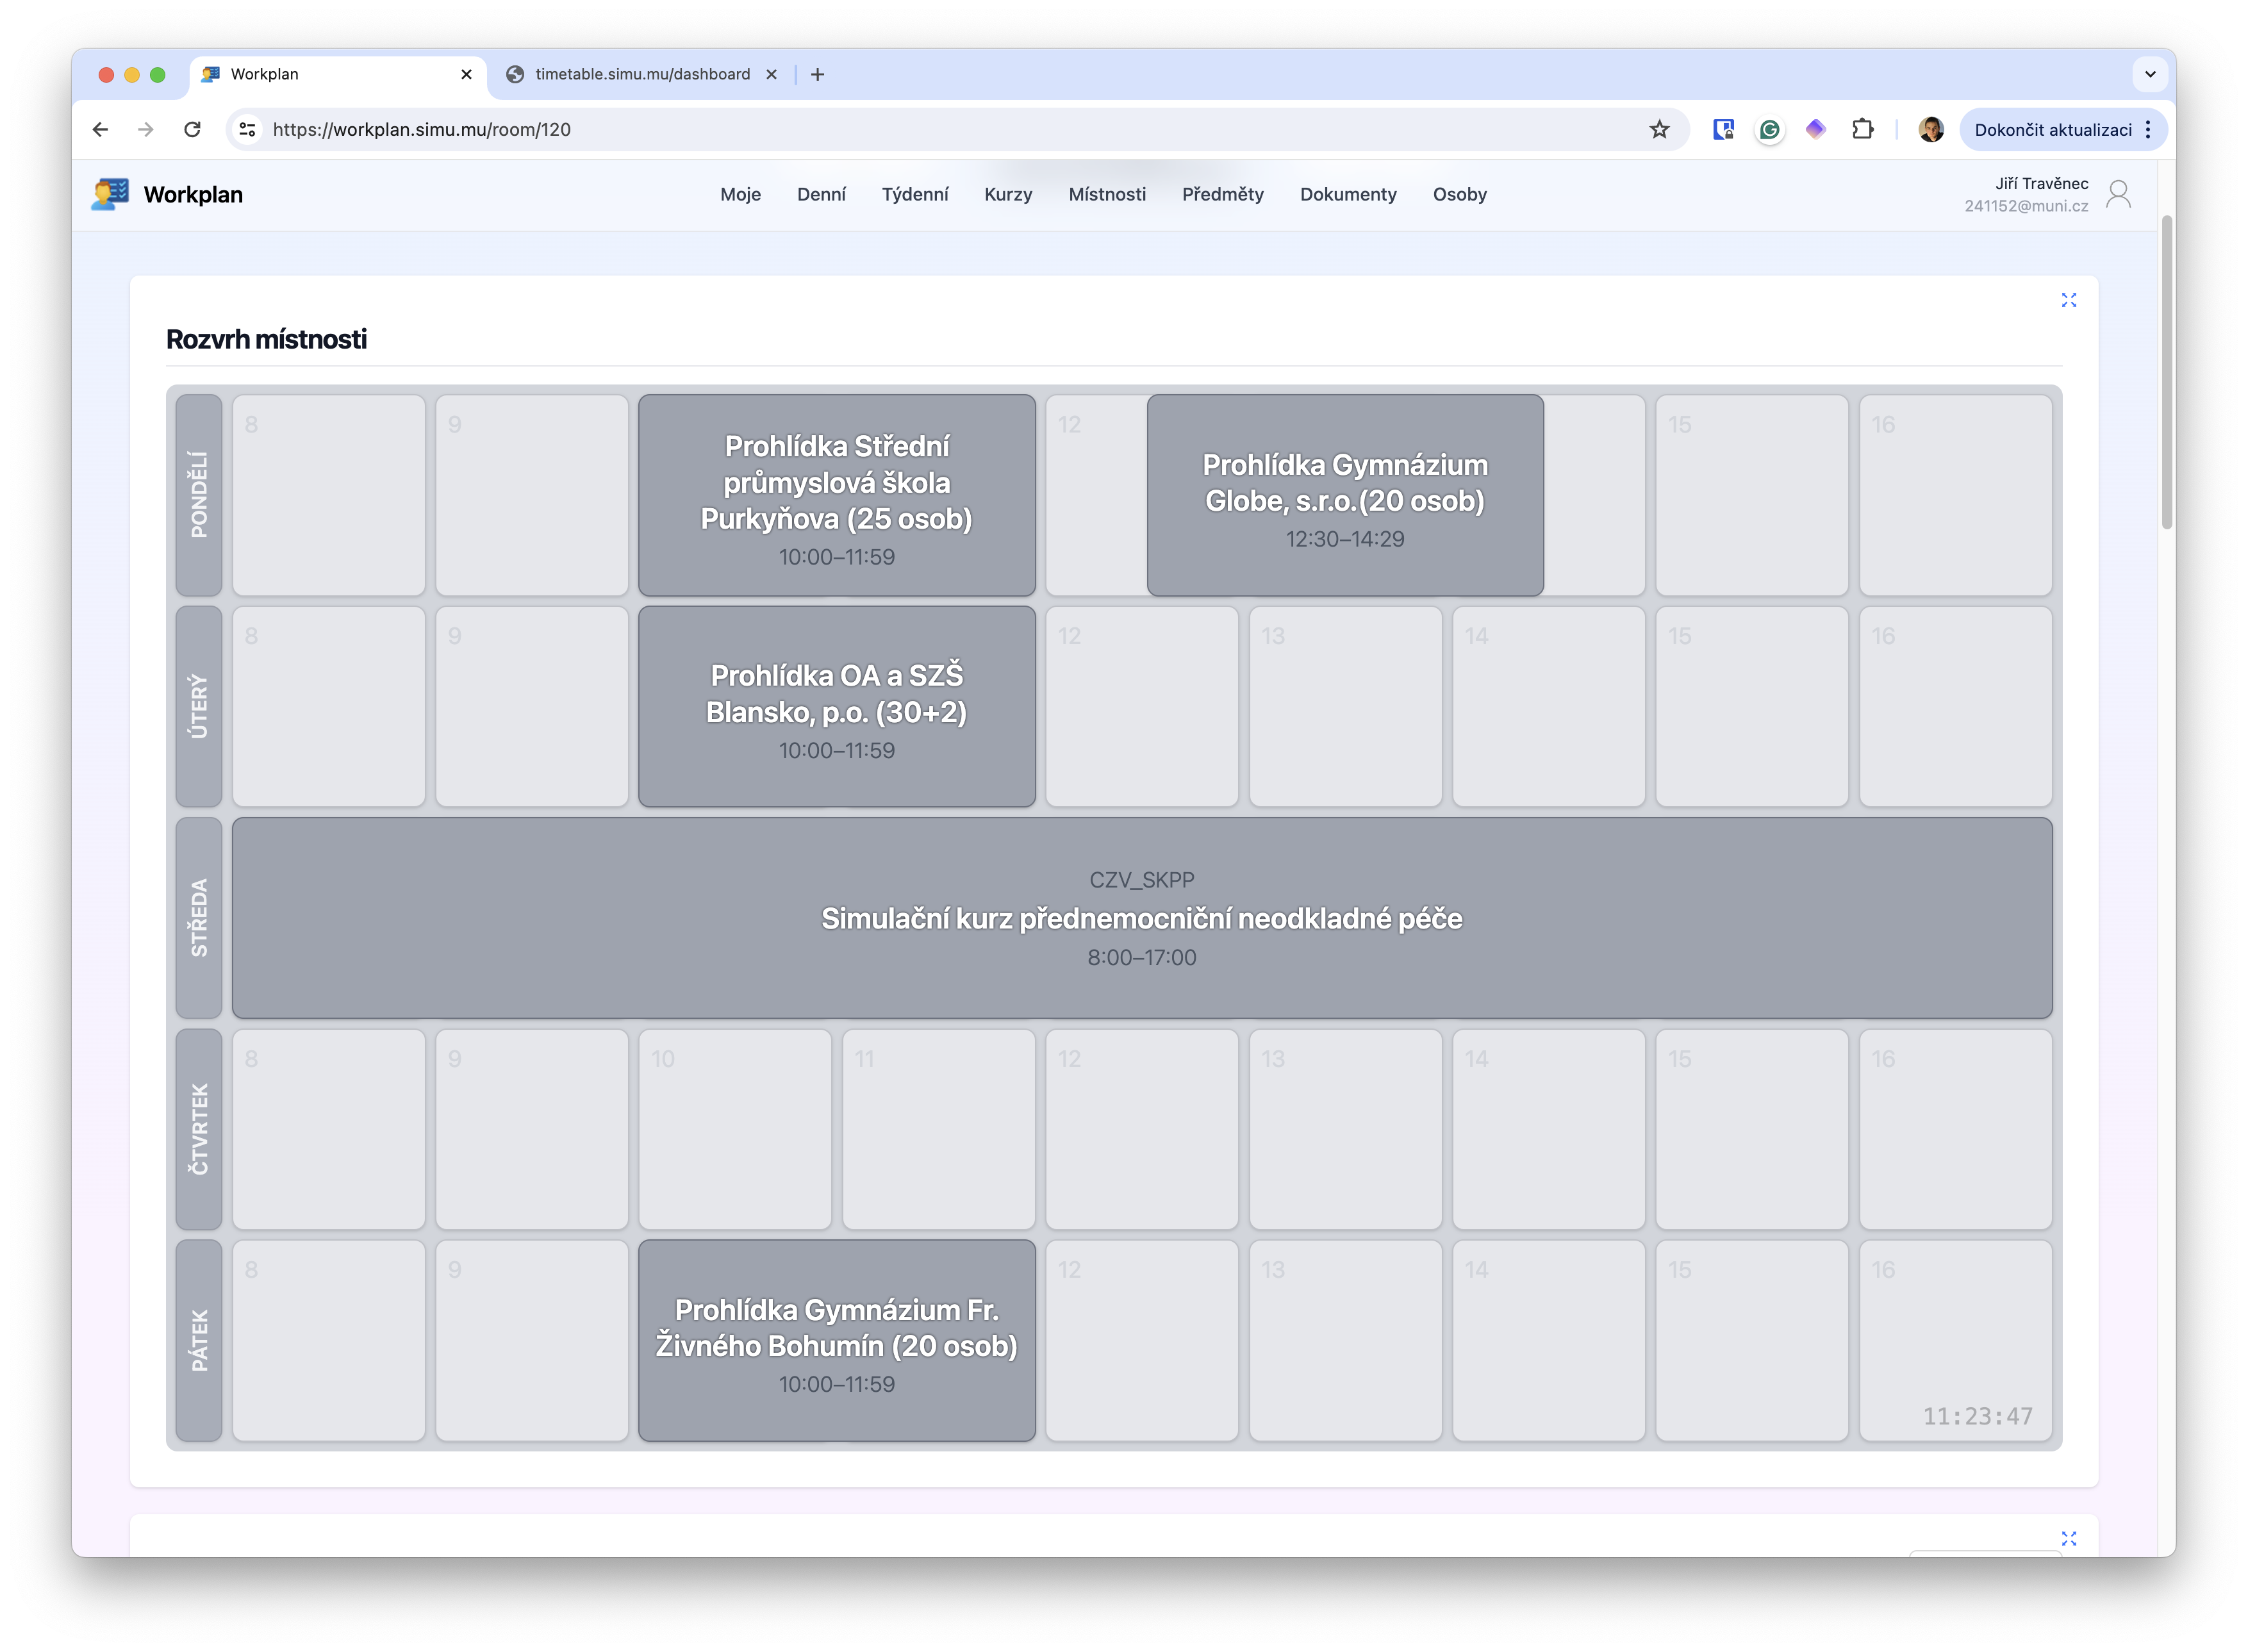Image resolution: width=2248 pixels, height=1652 pixels.
Task: Select Týdenní in the navigation bar
Action: pos(915,194)
